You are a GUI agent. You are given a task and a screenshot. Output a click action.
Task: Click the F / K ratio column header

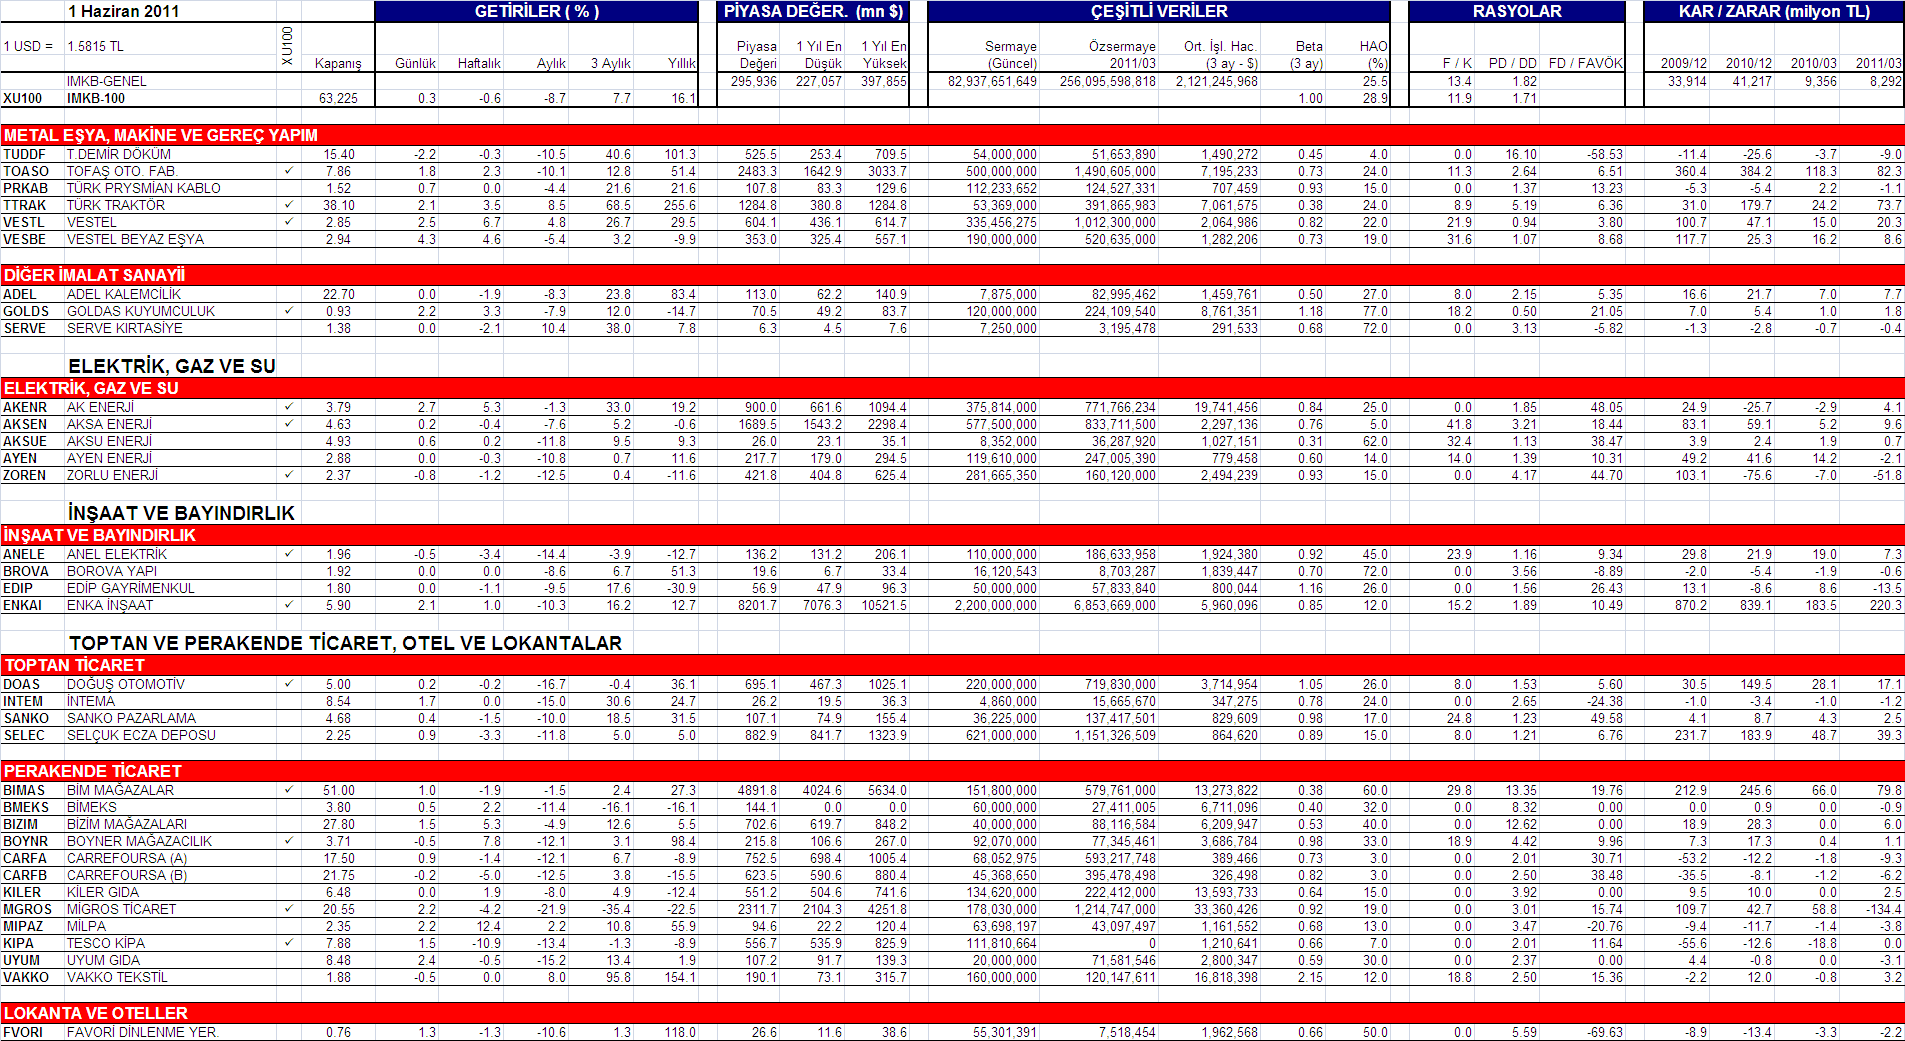(1457, 63)
